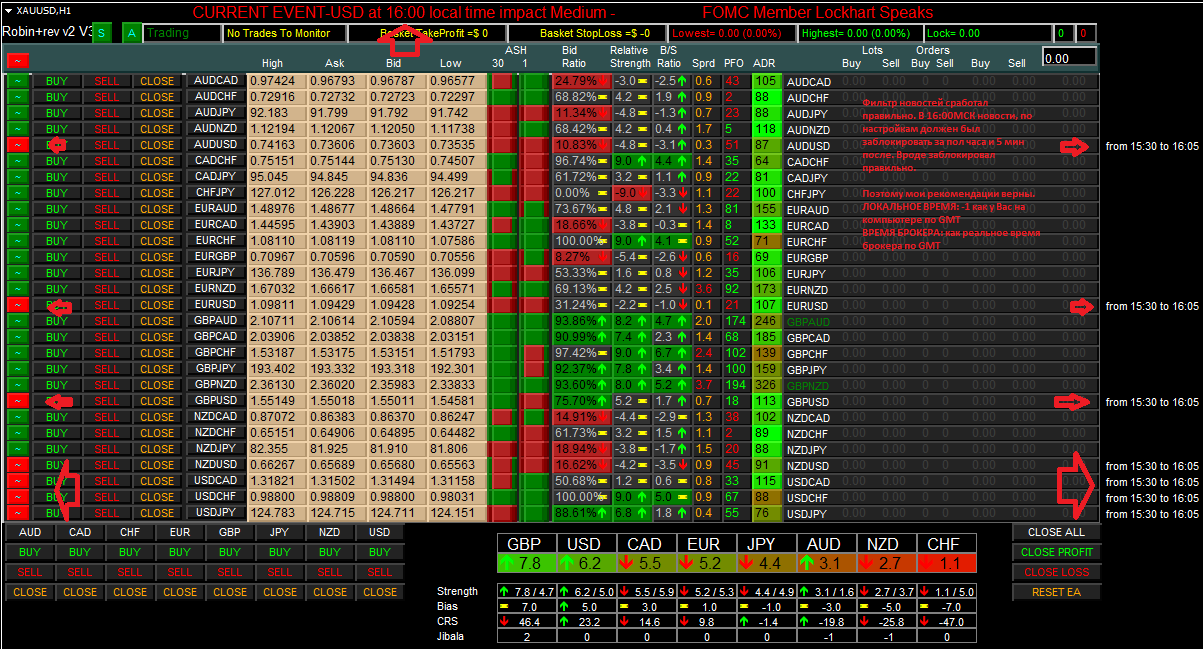Select the GBPCAD pair button beside the CLOSE column

[x=216, y=337]
